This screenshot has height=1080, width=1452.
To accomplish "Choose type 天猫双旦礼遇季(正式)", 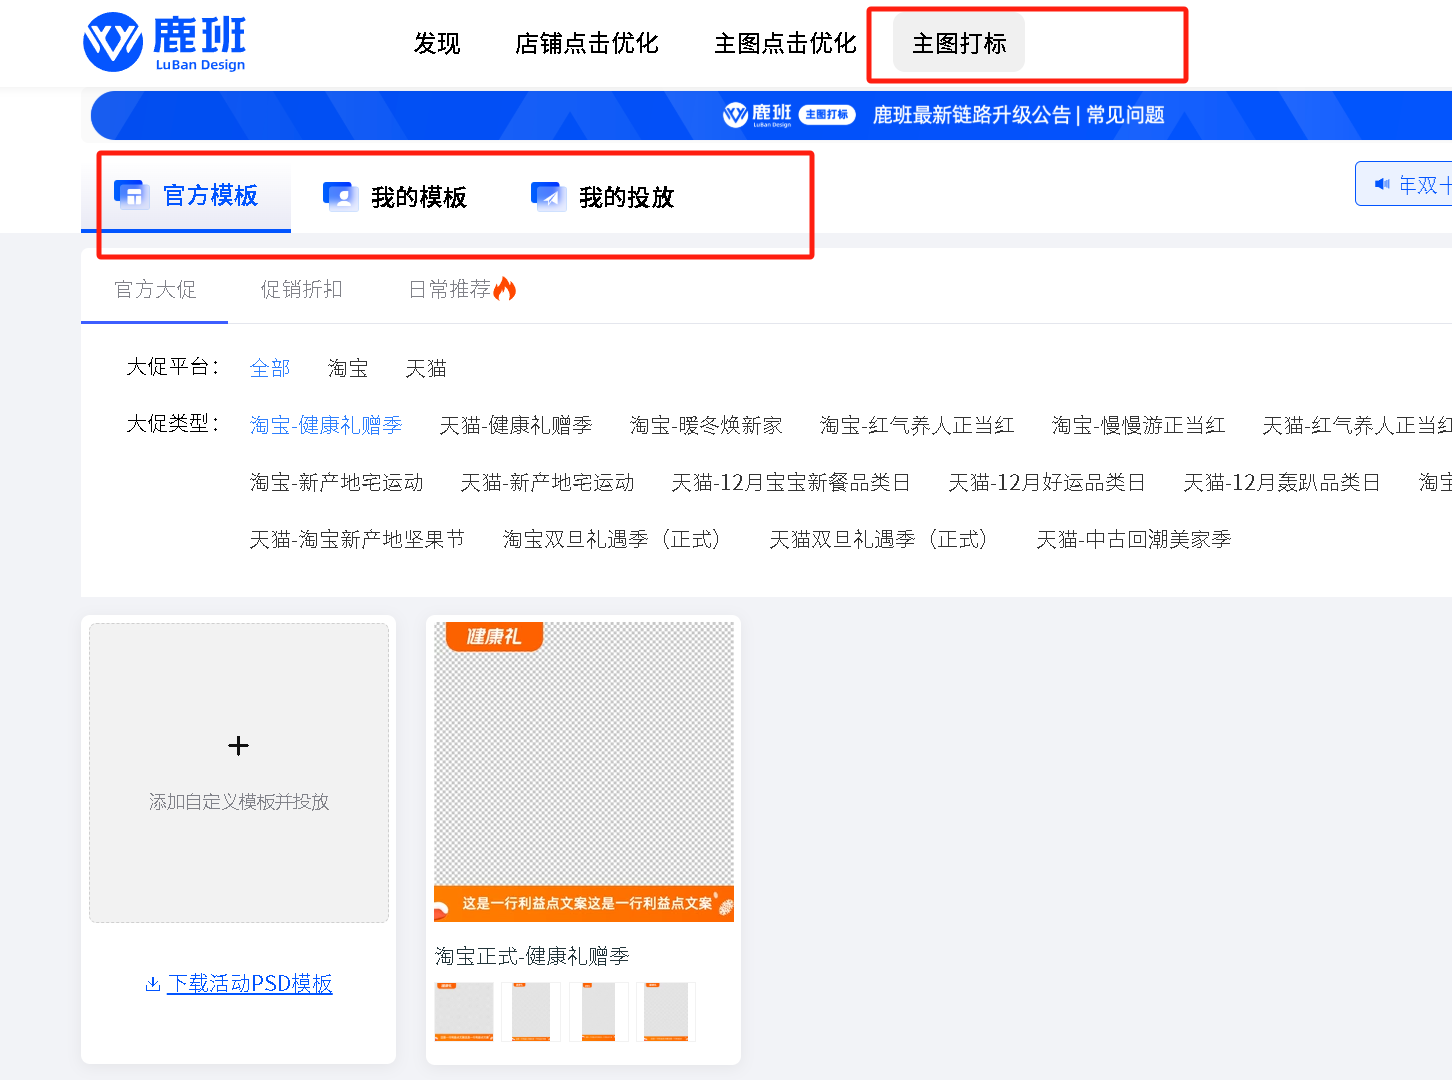I will click(882, 539).
